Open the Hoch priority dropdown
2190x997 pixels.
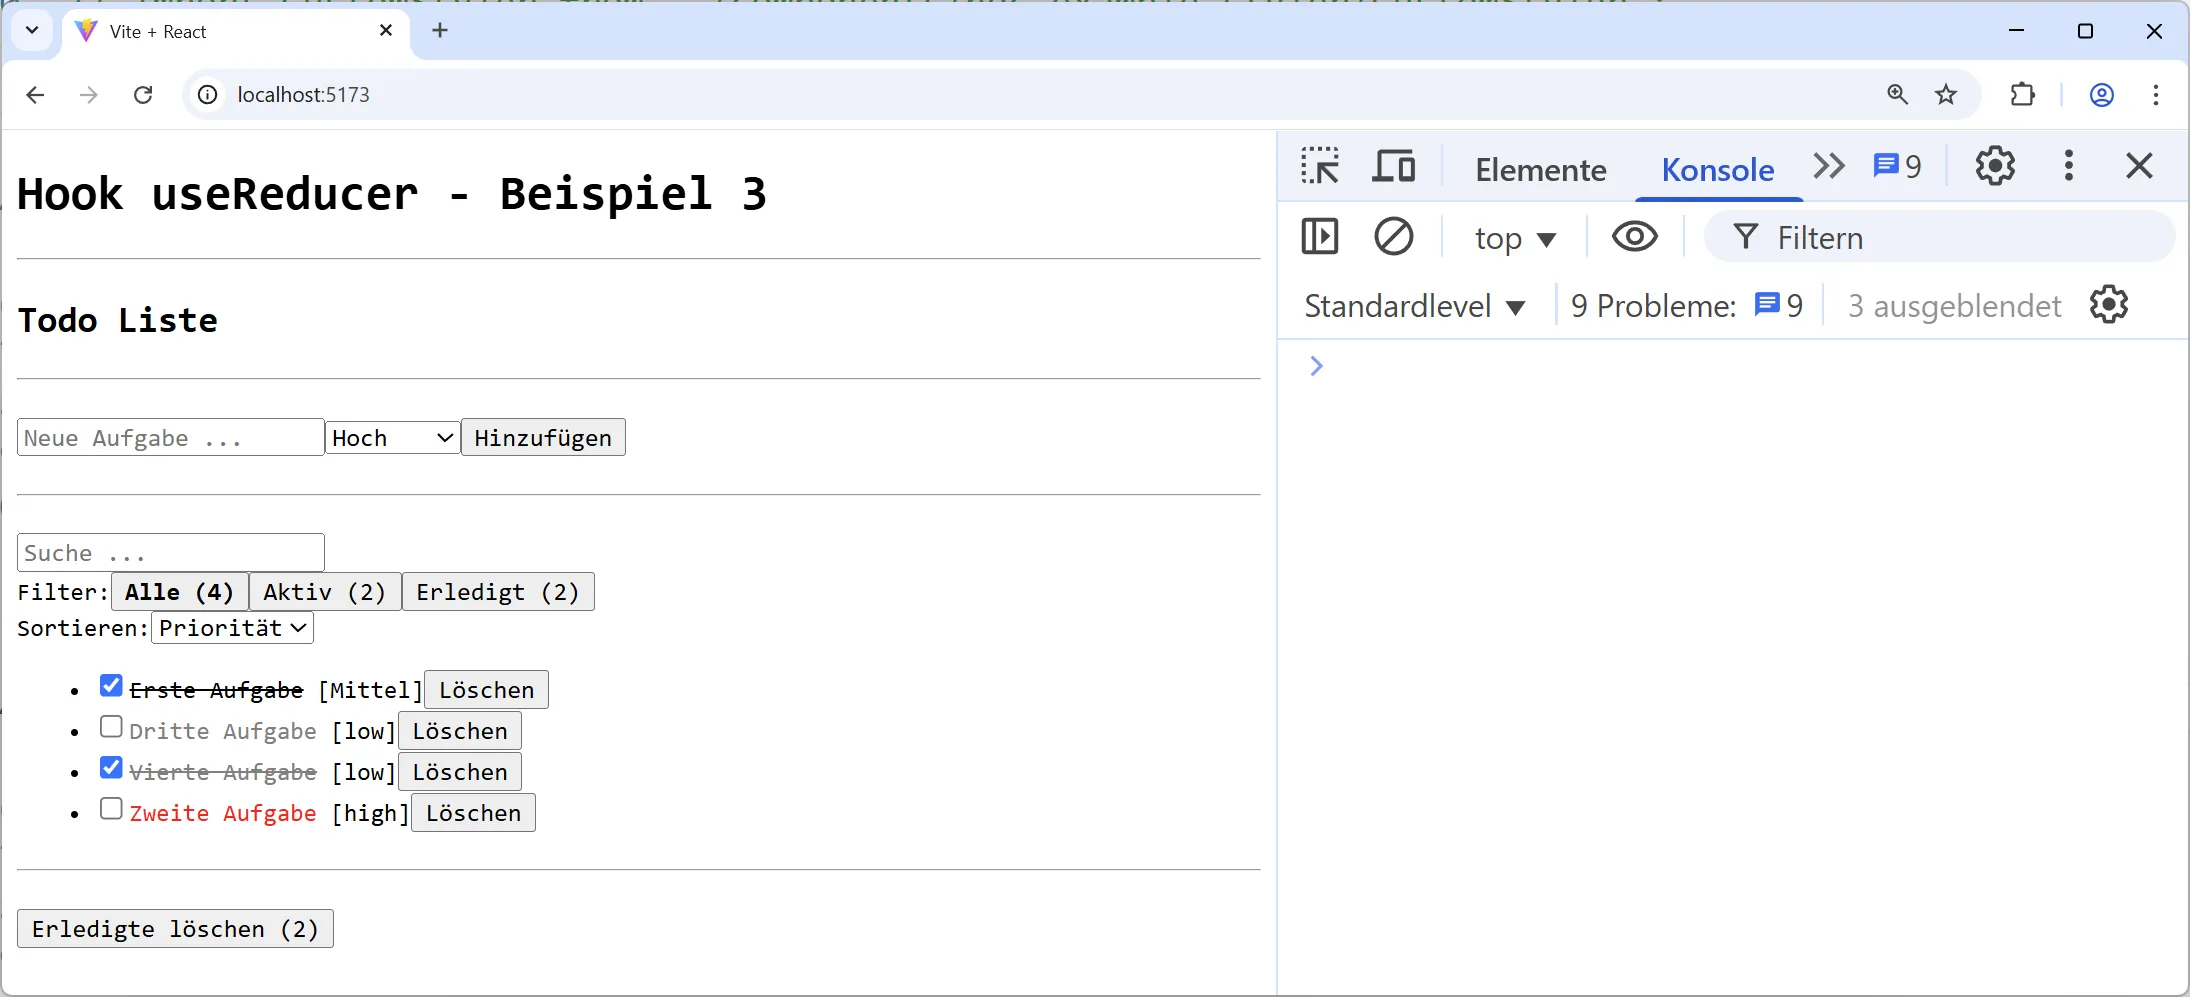(393, 438)
